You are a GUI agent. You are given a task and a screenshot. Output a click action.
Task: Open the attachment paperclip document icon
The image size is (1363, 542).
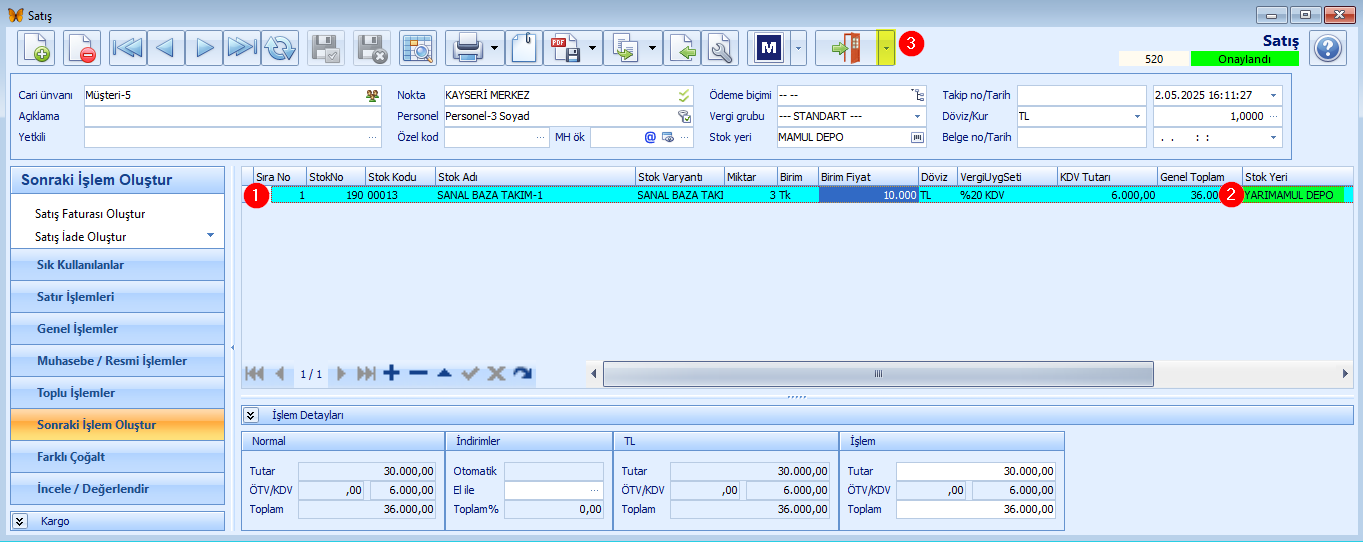click(x=524, y=47)
